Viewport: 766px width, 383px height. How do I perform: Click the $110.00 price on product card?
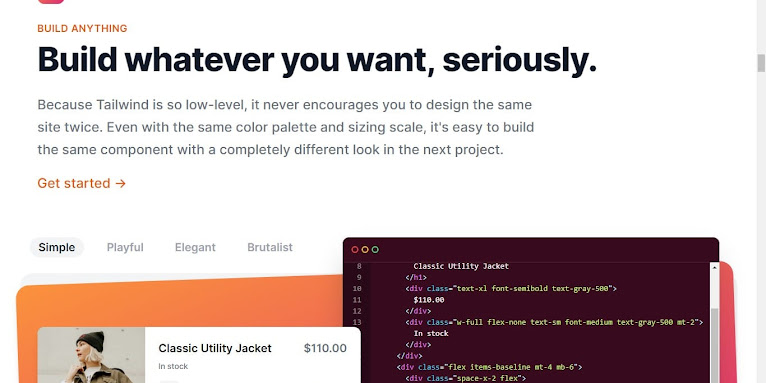(325, 348)
